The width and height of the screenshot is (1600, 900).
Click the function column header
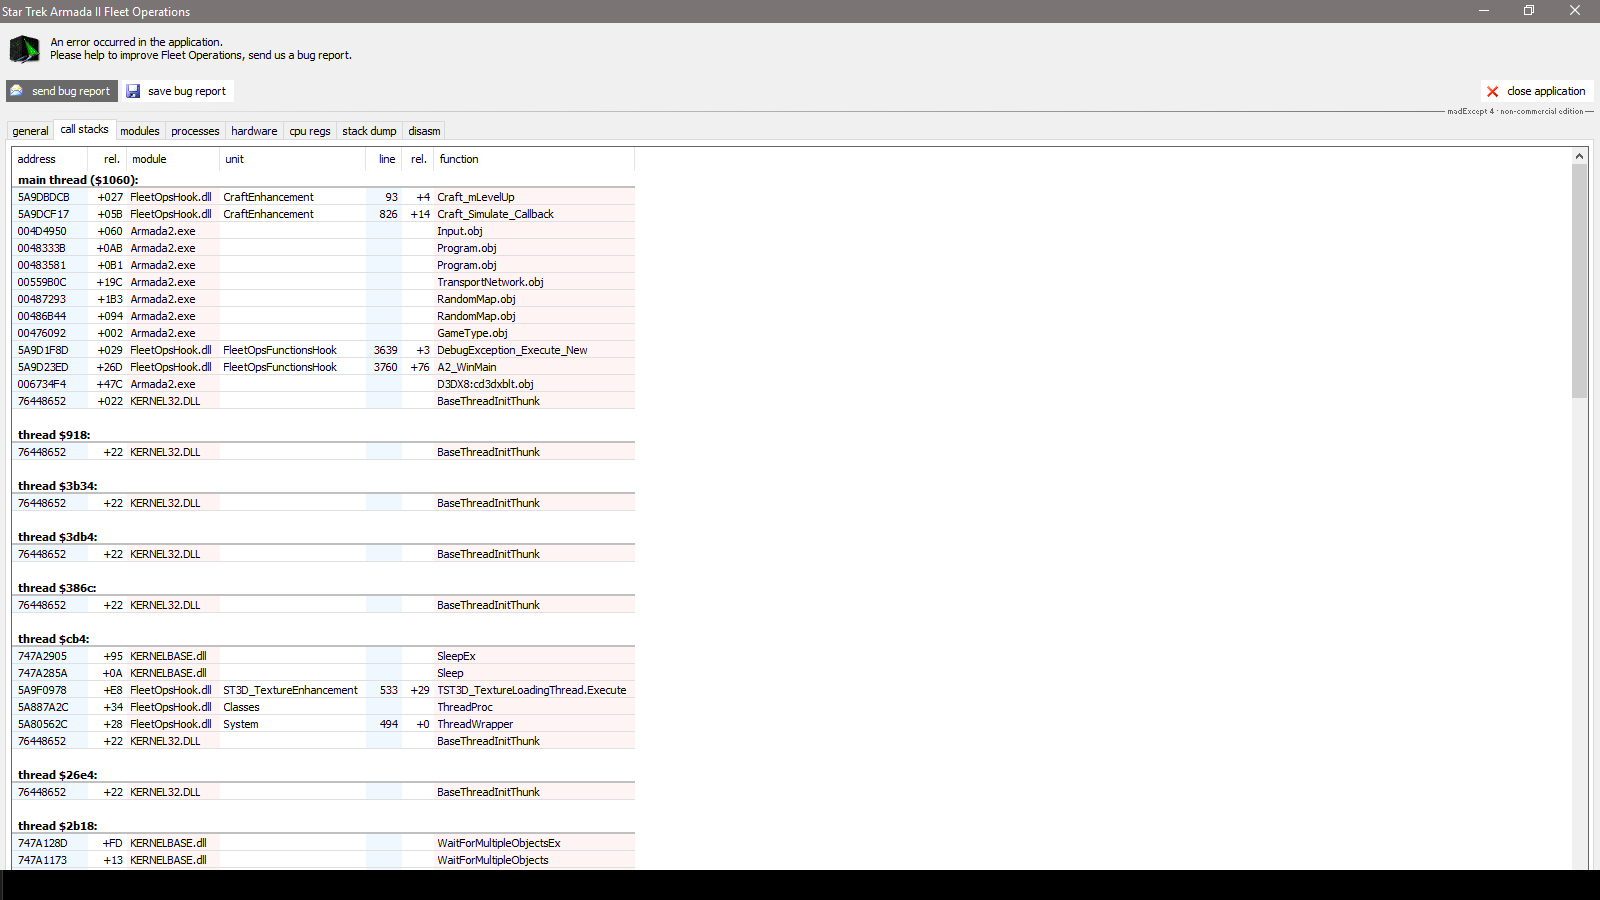[x=534, y=159]
